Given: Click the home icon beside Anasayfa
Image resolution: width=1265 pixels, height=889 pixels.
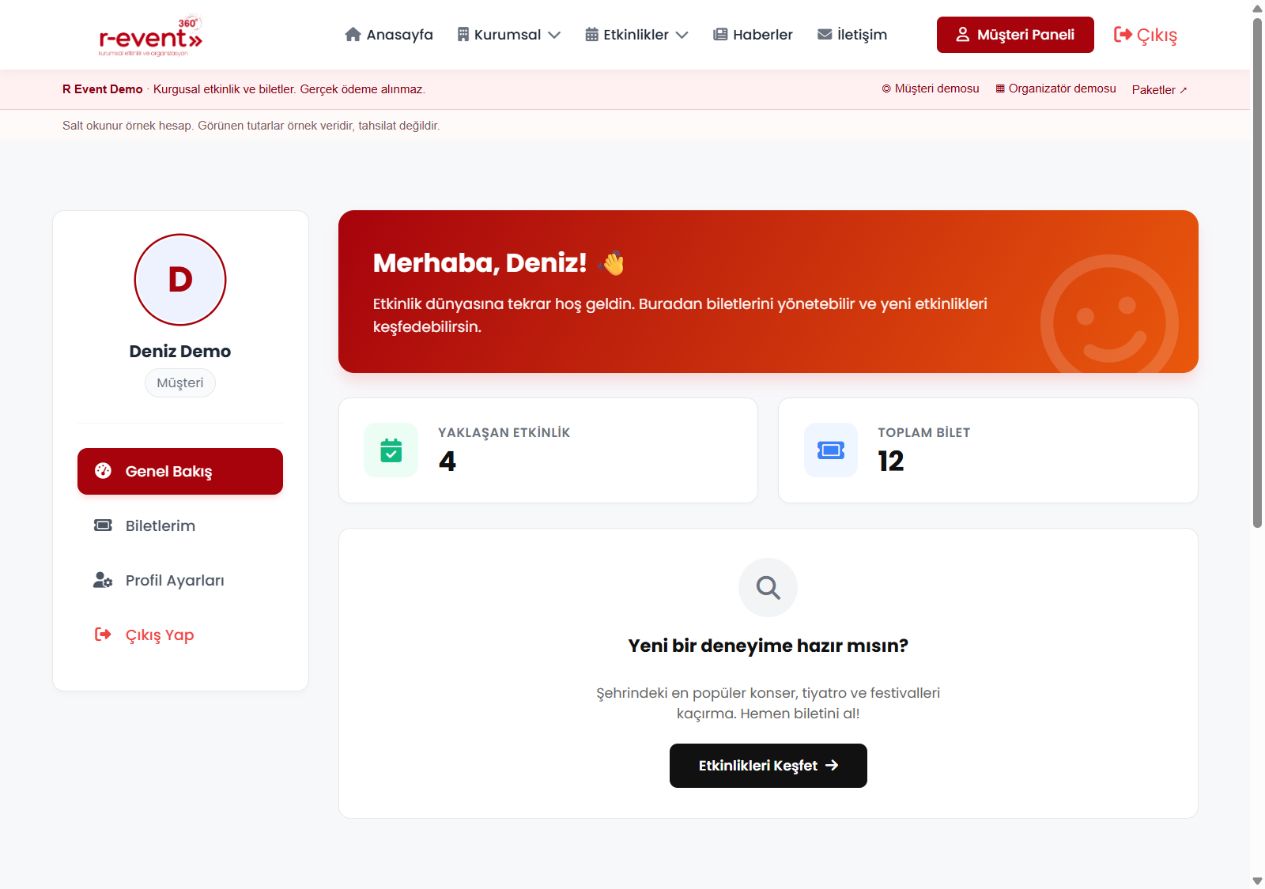Looking at the screenshot, I should coord(352,34).
